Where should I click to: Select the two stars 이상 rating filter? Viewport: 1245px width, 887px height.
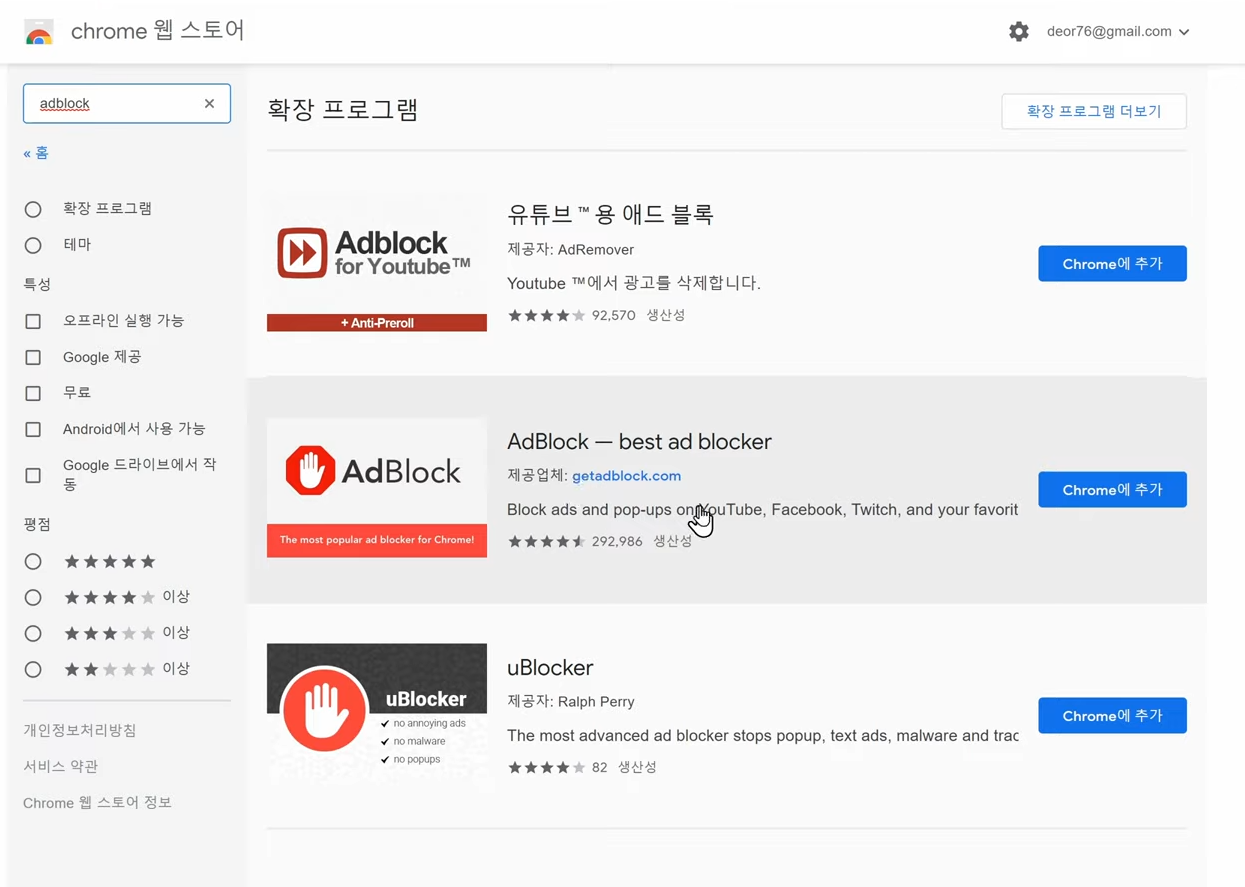[33, 669]
